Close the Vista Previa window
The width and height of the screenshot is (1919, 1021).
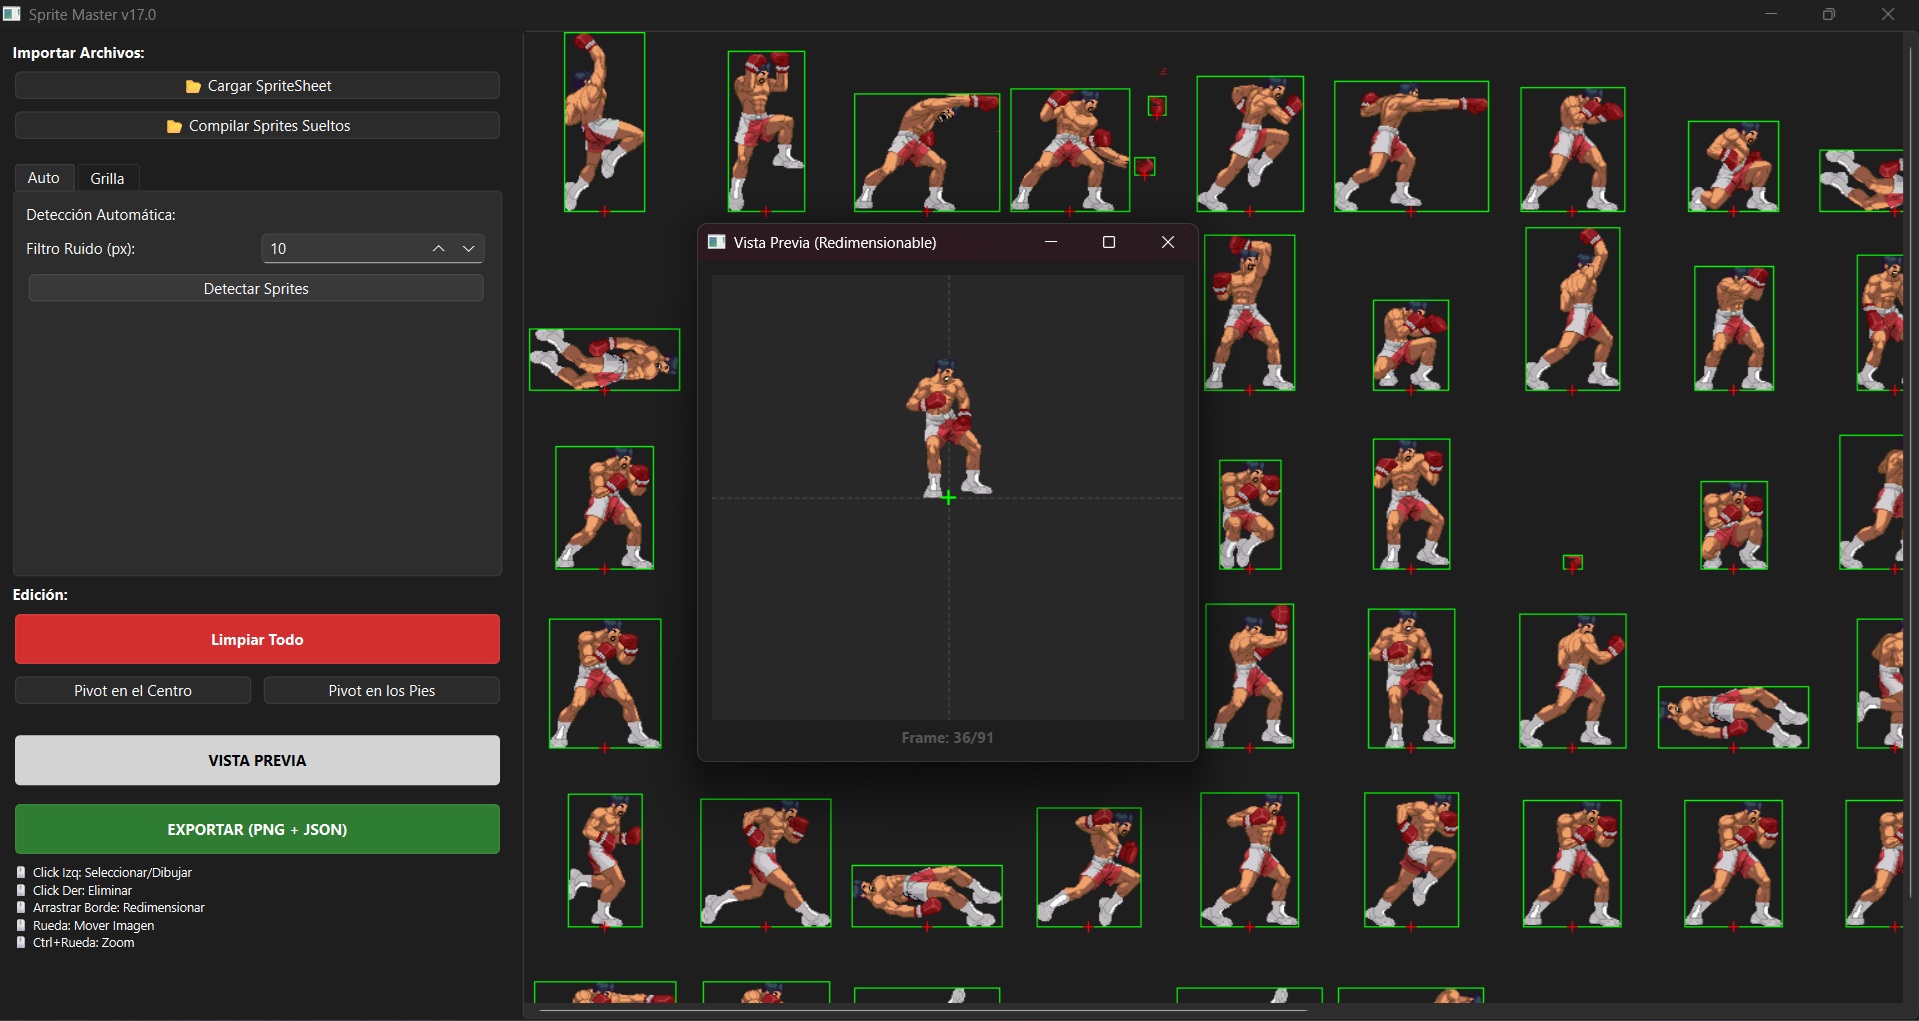[1168, 242]
